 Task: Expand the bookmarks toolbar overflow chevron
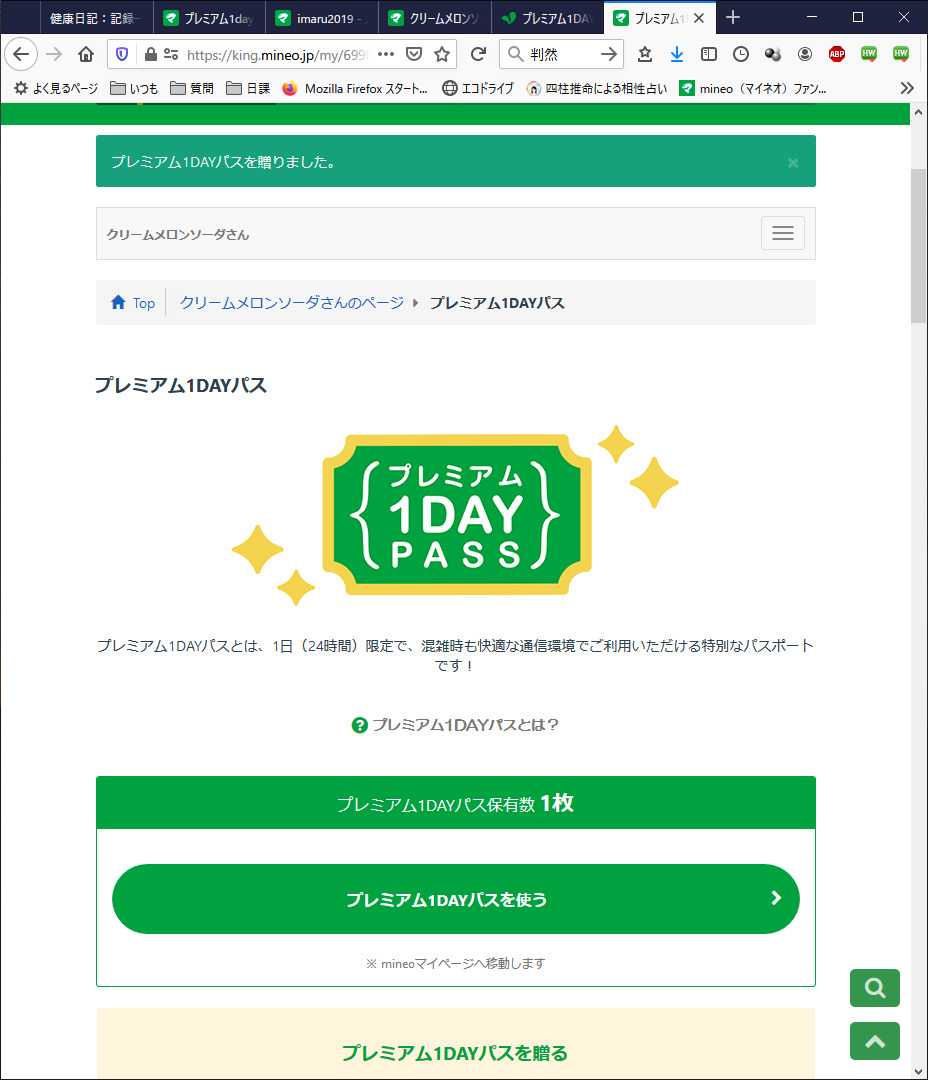pyautogui.click(x=906, y=88)
